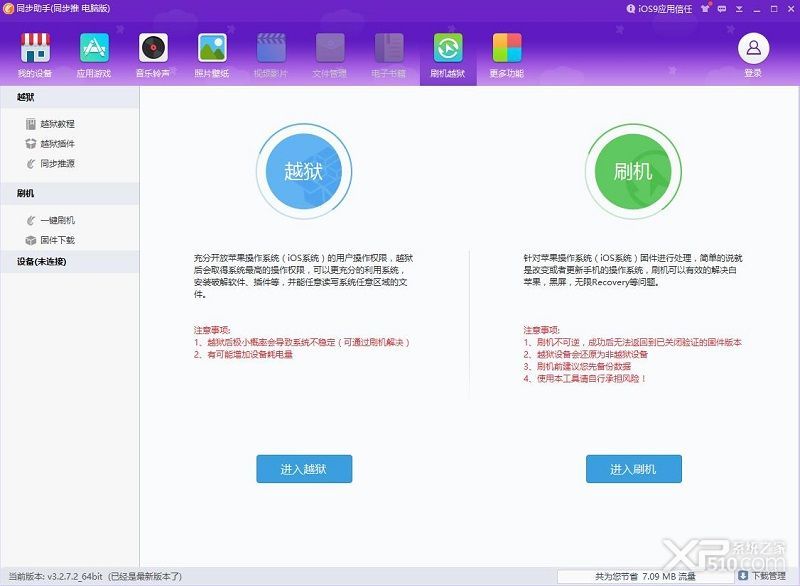Click the 同步助手 app logo in title bar
Viewport: 800px width, 586px height.
coord(8,9)
